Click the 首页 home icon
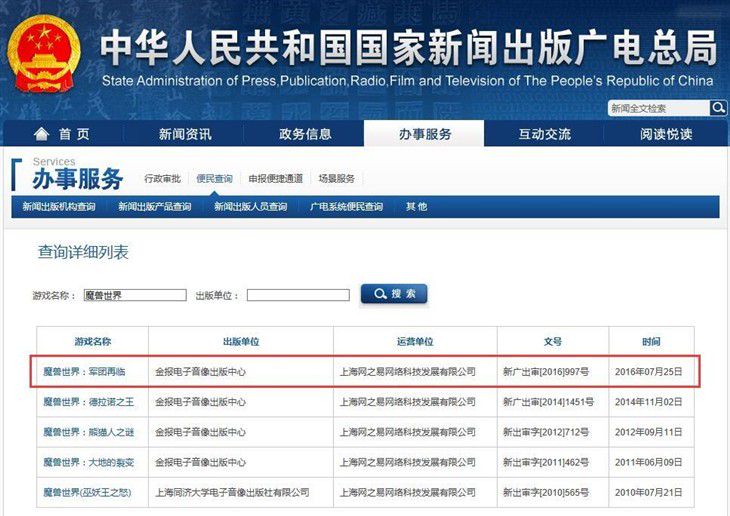The image size is (730, 516). pyautogui.click(x=41, y=134)
